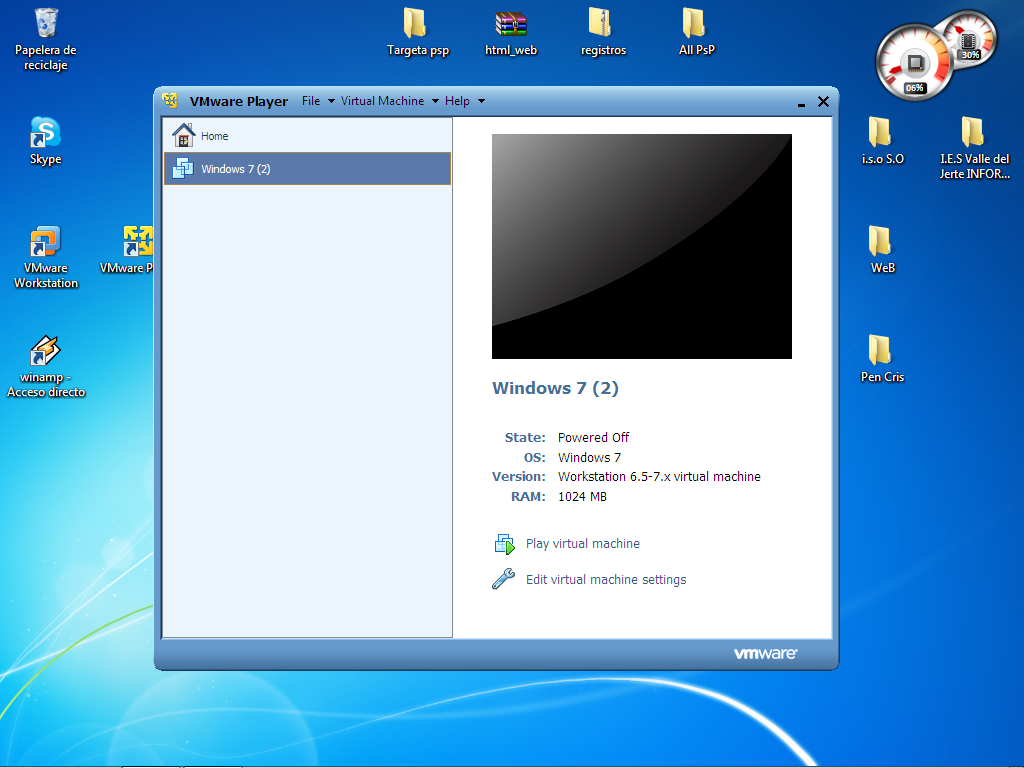Select the Windows 7 (2) VM icon
The height and width of the screenshot is (768, 1024).
tap(183, 169)
